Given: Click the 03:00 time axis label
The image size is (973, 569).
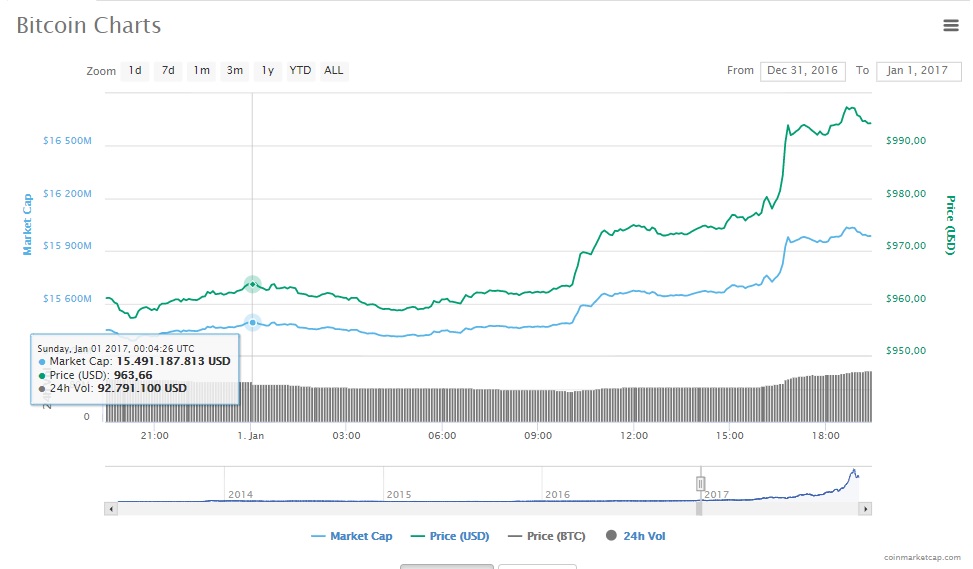Looking at the screenshot, I should point(346,436).
